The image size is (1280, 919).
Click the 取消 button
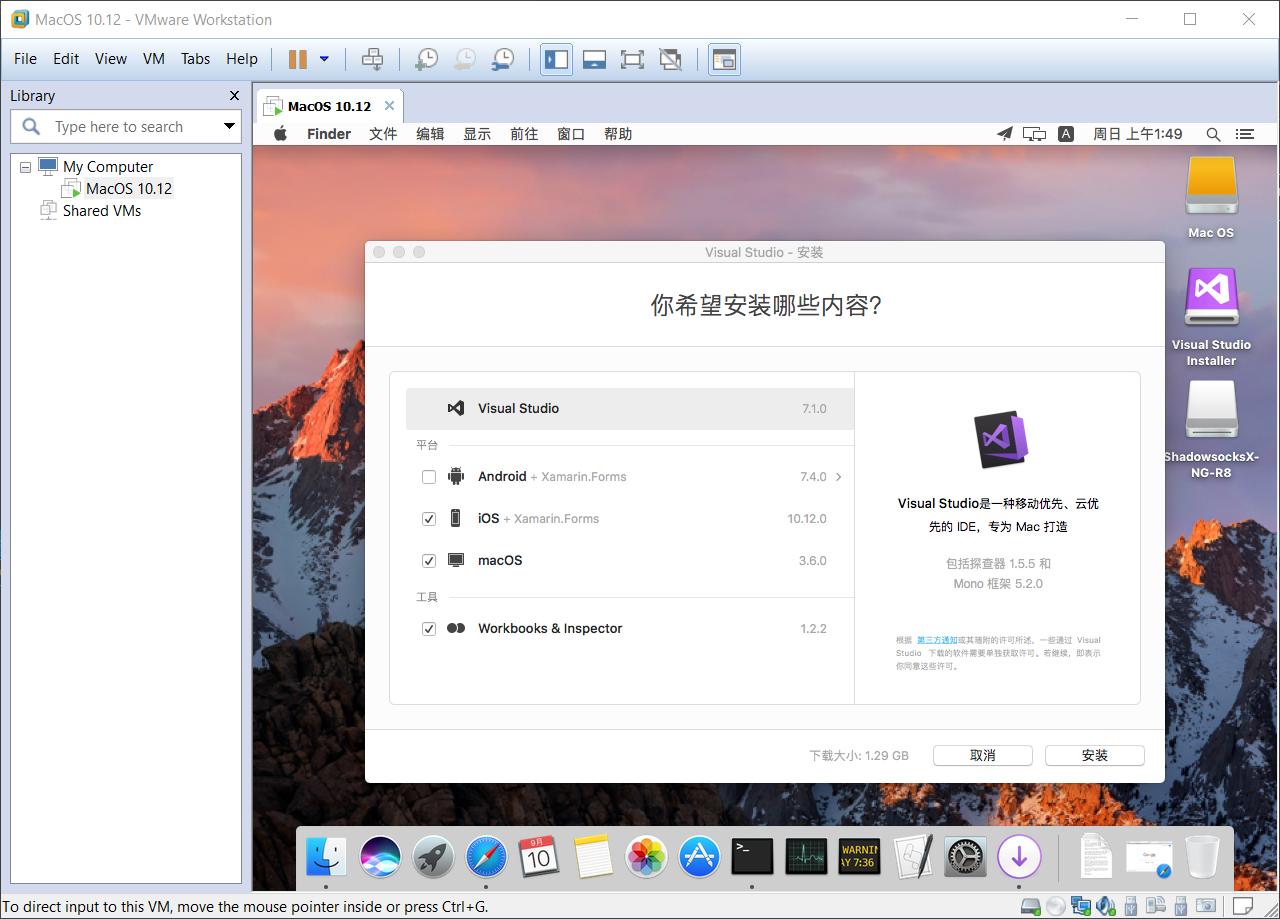[x=983, y=756]
